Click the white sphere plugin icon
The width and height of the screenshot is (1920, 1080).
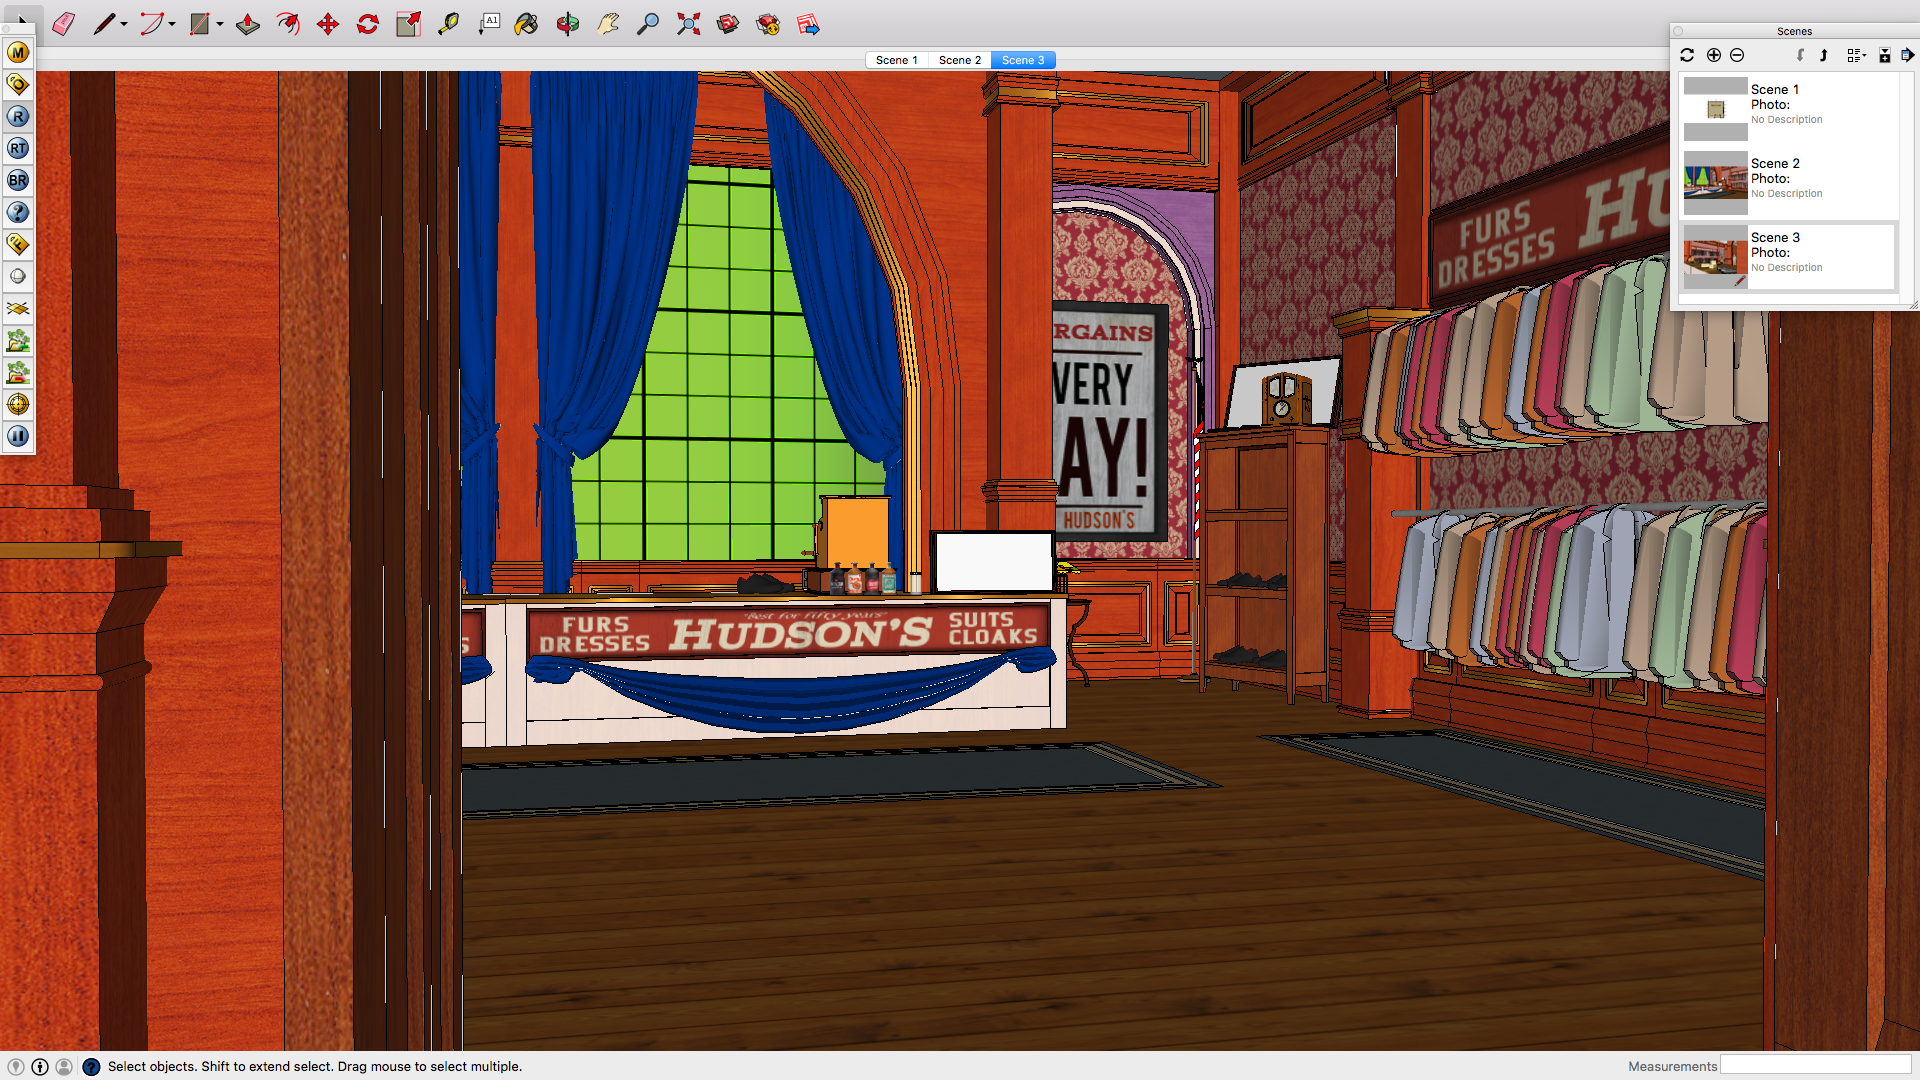(x=18, y=276)
